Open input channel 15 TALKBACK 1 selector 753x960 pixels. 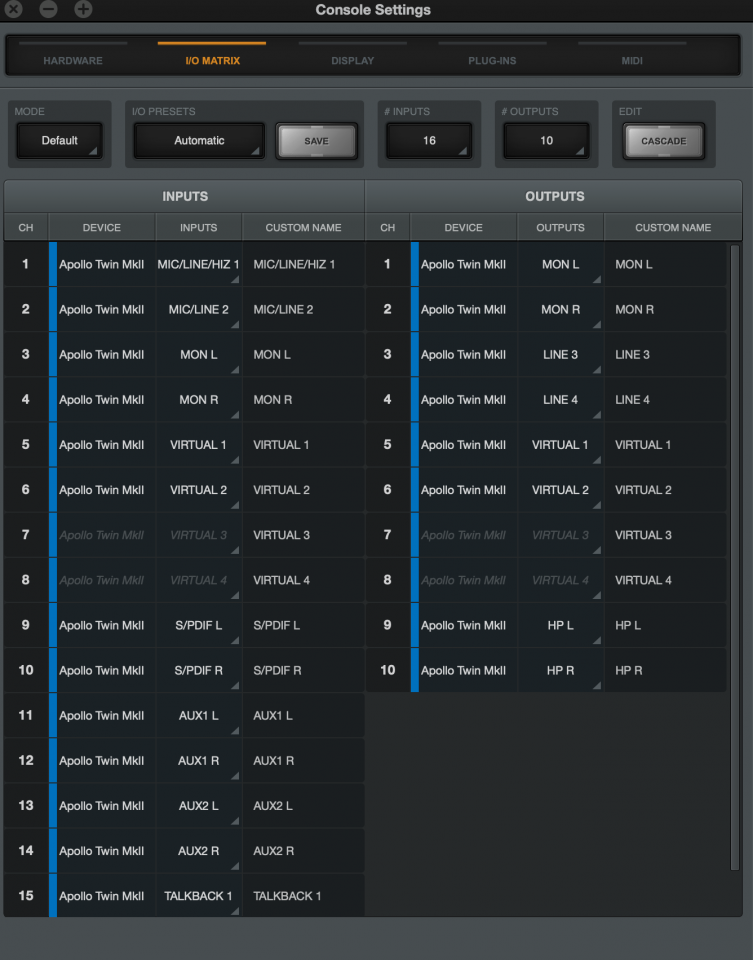(x=198, y=896)
